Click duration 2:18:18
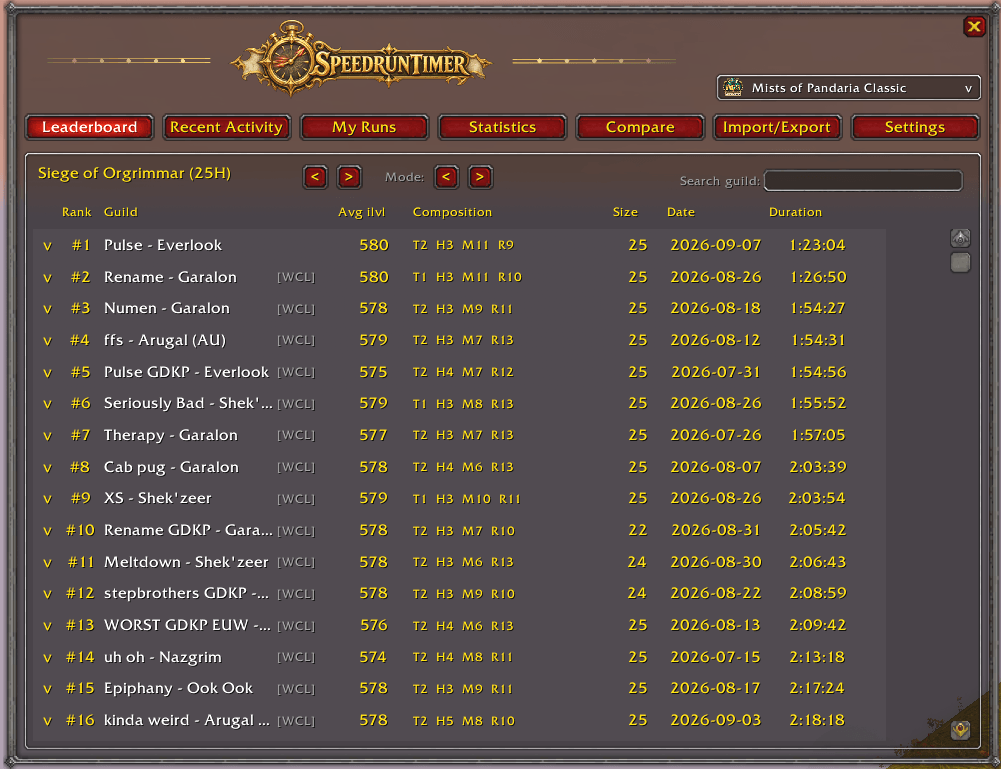This screenshot has height=769, width=1001. click(817, 720)
